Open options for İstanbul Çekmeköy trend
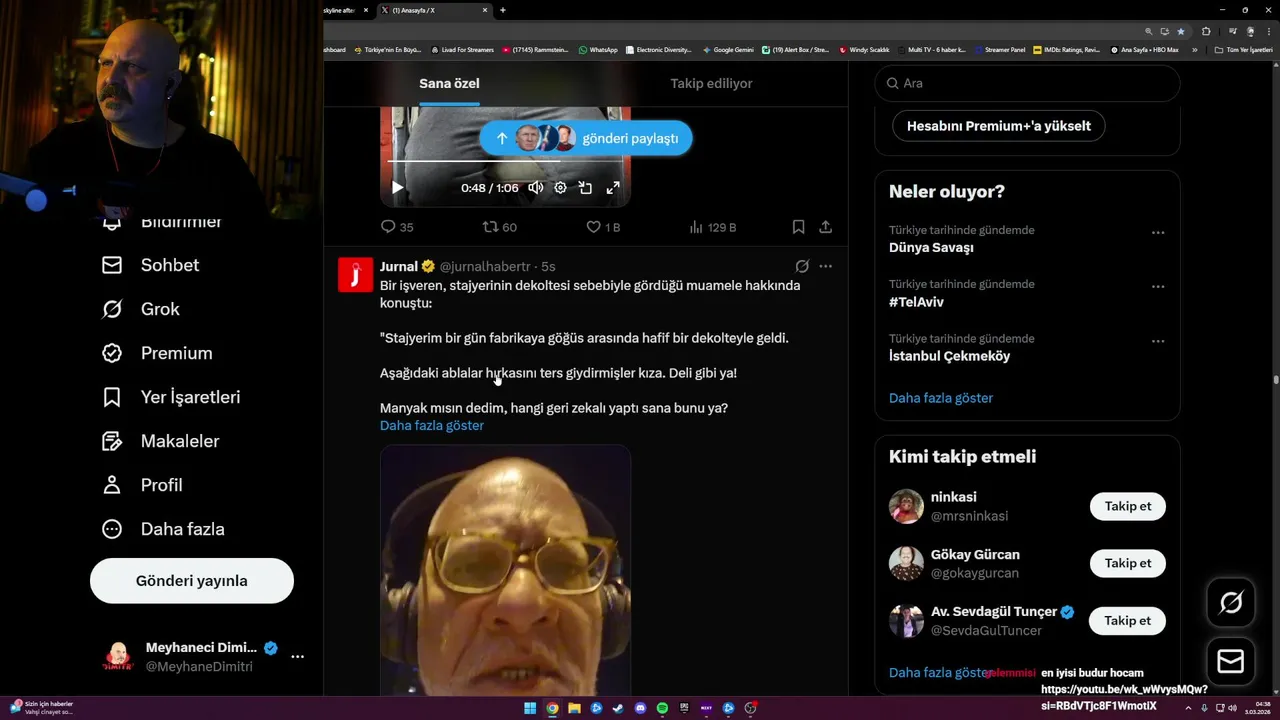1280x720 pixels. 1158,340
